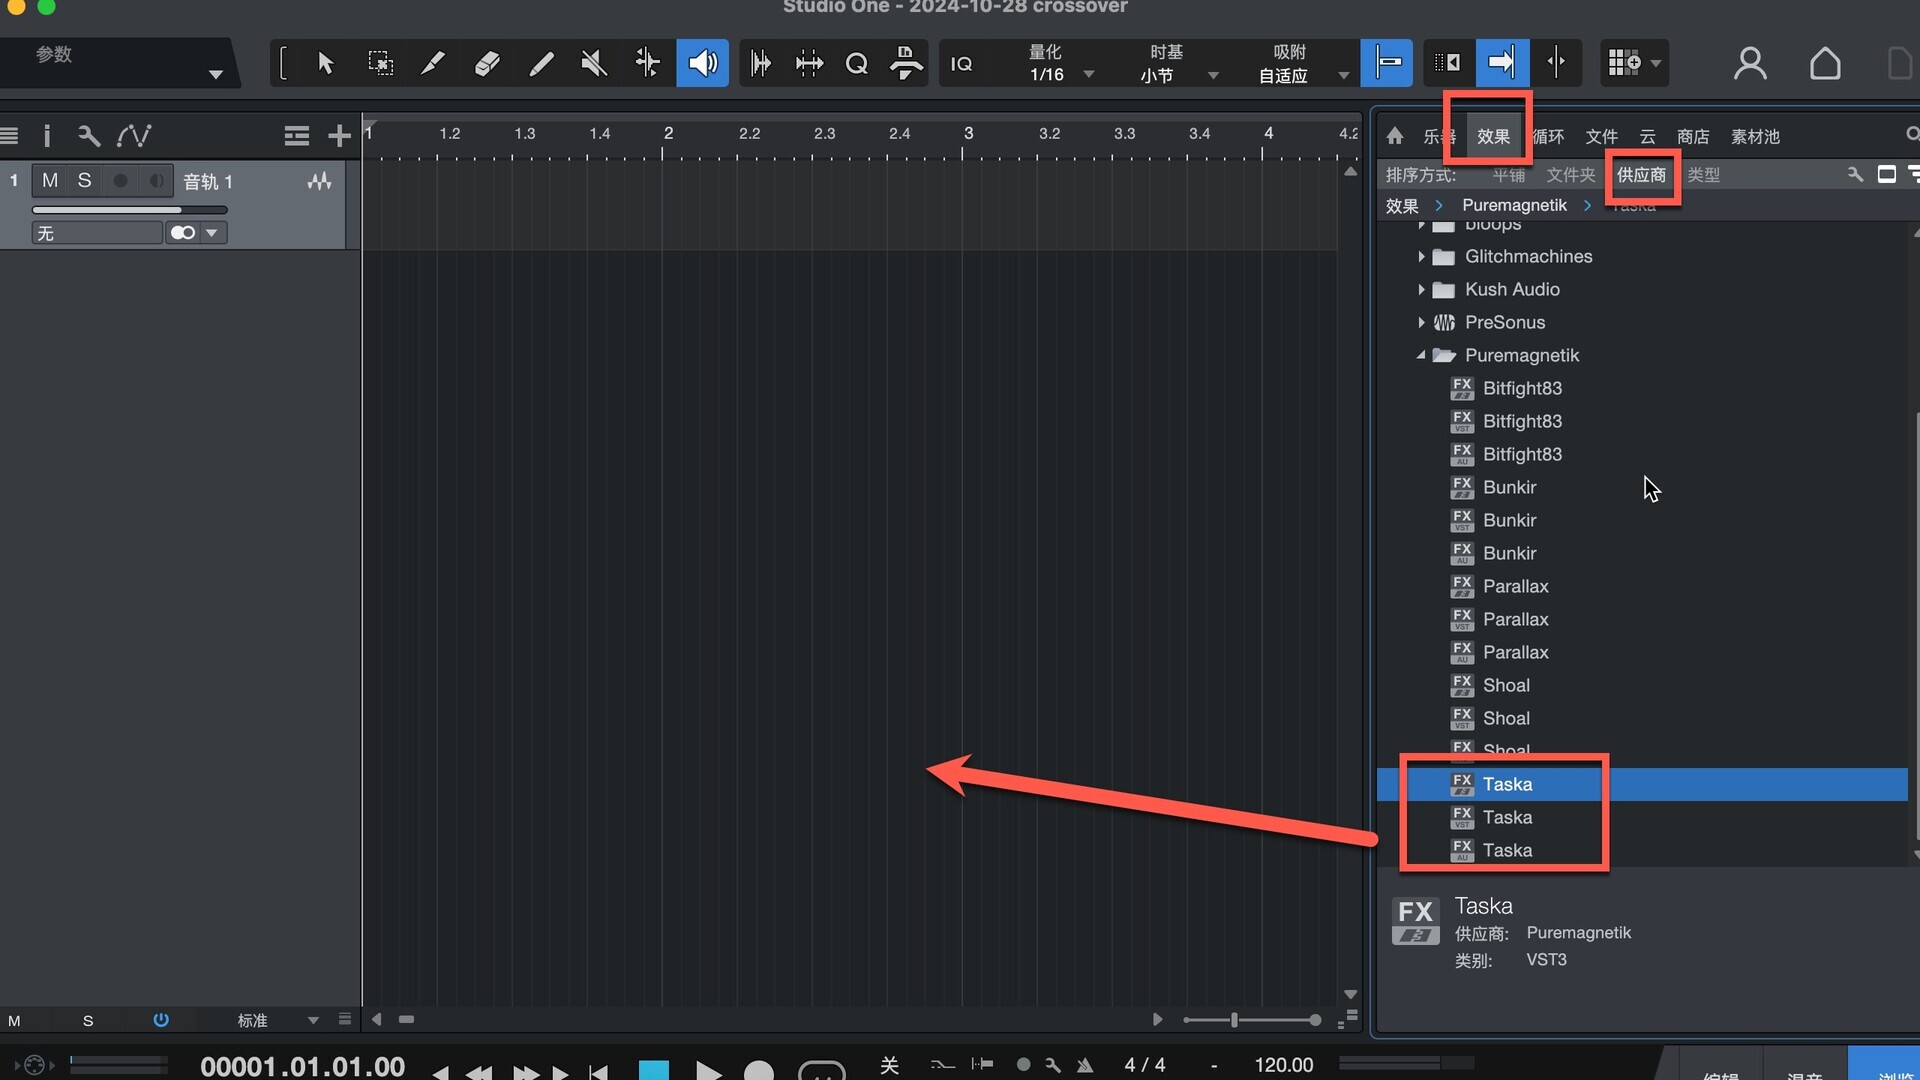The height and width of the screenshot is (1080, 1920).
Task: Select the Bend tool
Action: click(x=648, y=63)
